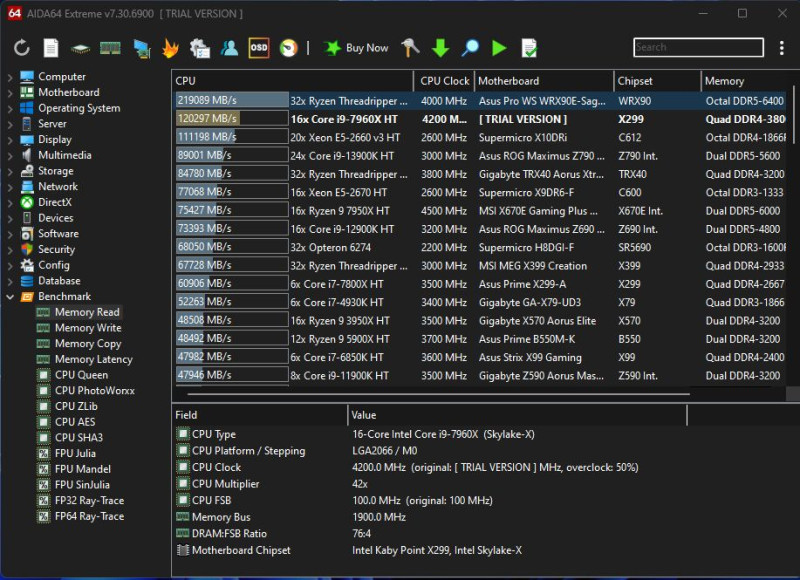This screenshot has width=800, height=580.
Task: Click the green download arrow icon
Action: [440, 48]
